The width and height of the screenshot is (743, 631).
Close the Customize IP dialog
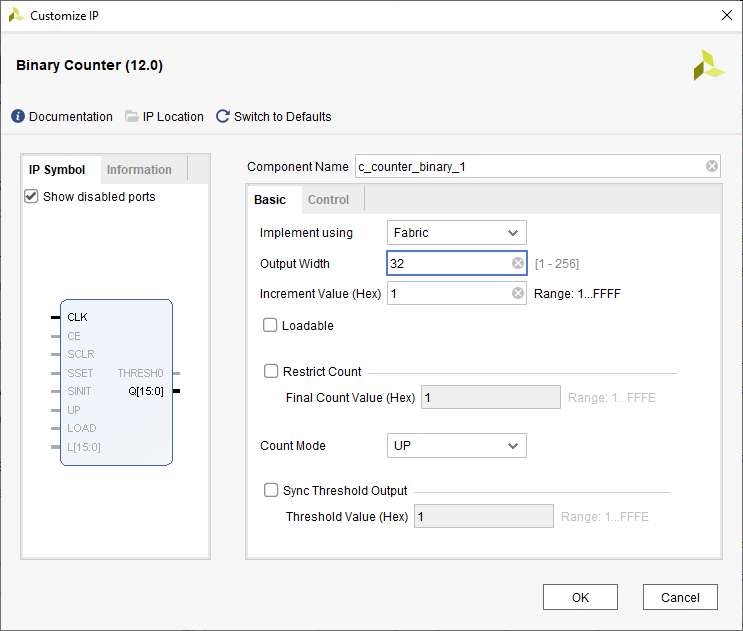pos(726,15)
